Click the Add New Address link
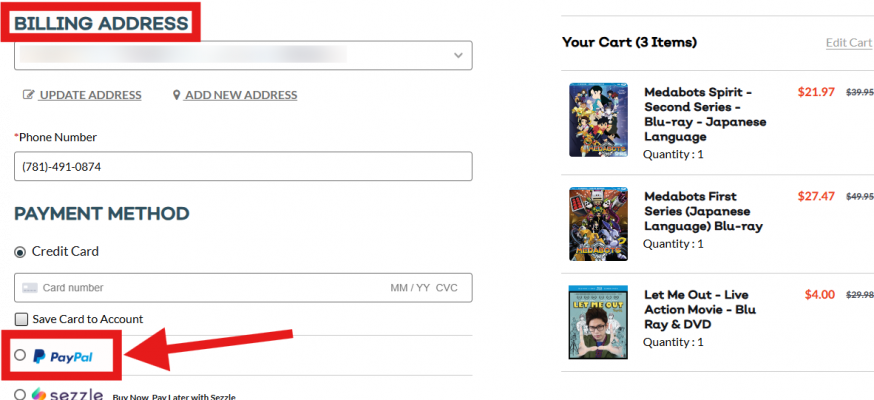 tap(241, 95)
